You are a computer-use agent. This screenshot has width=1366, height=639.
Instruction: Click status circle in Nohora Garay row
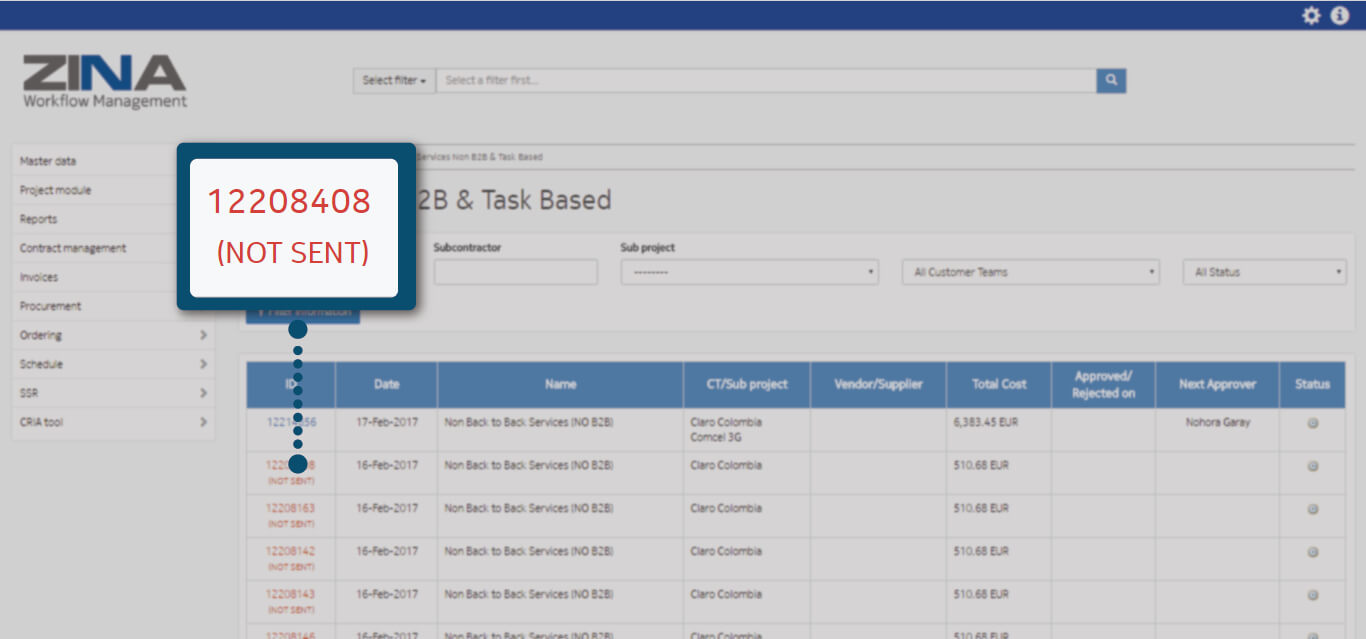coord(1313,423)
